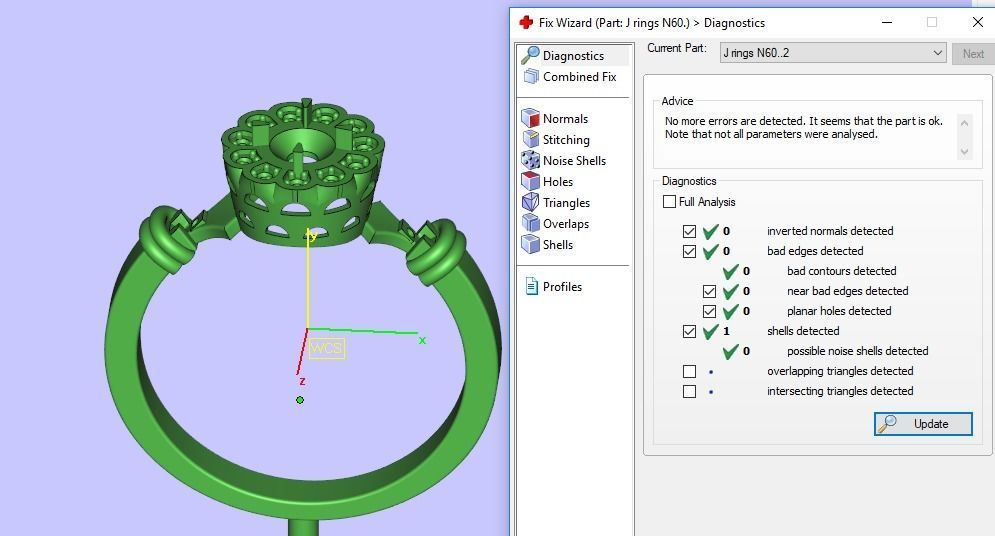This screenshot has height=536, width=995.
Task: Select the Holes step
Action: coord(558,181)
